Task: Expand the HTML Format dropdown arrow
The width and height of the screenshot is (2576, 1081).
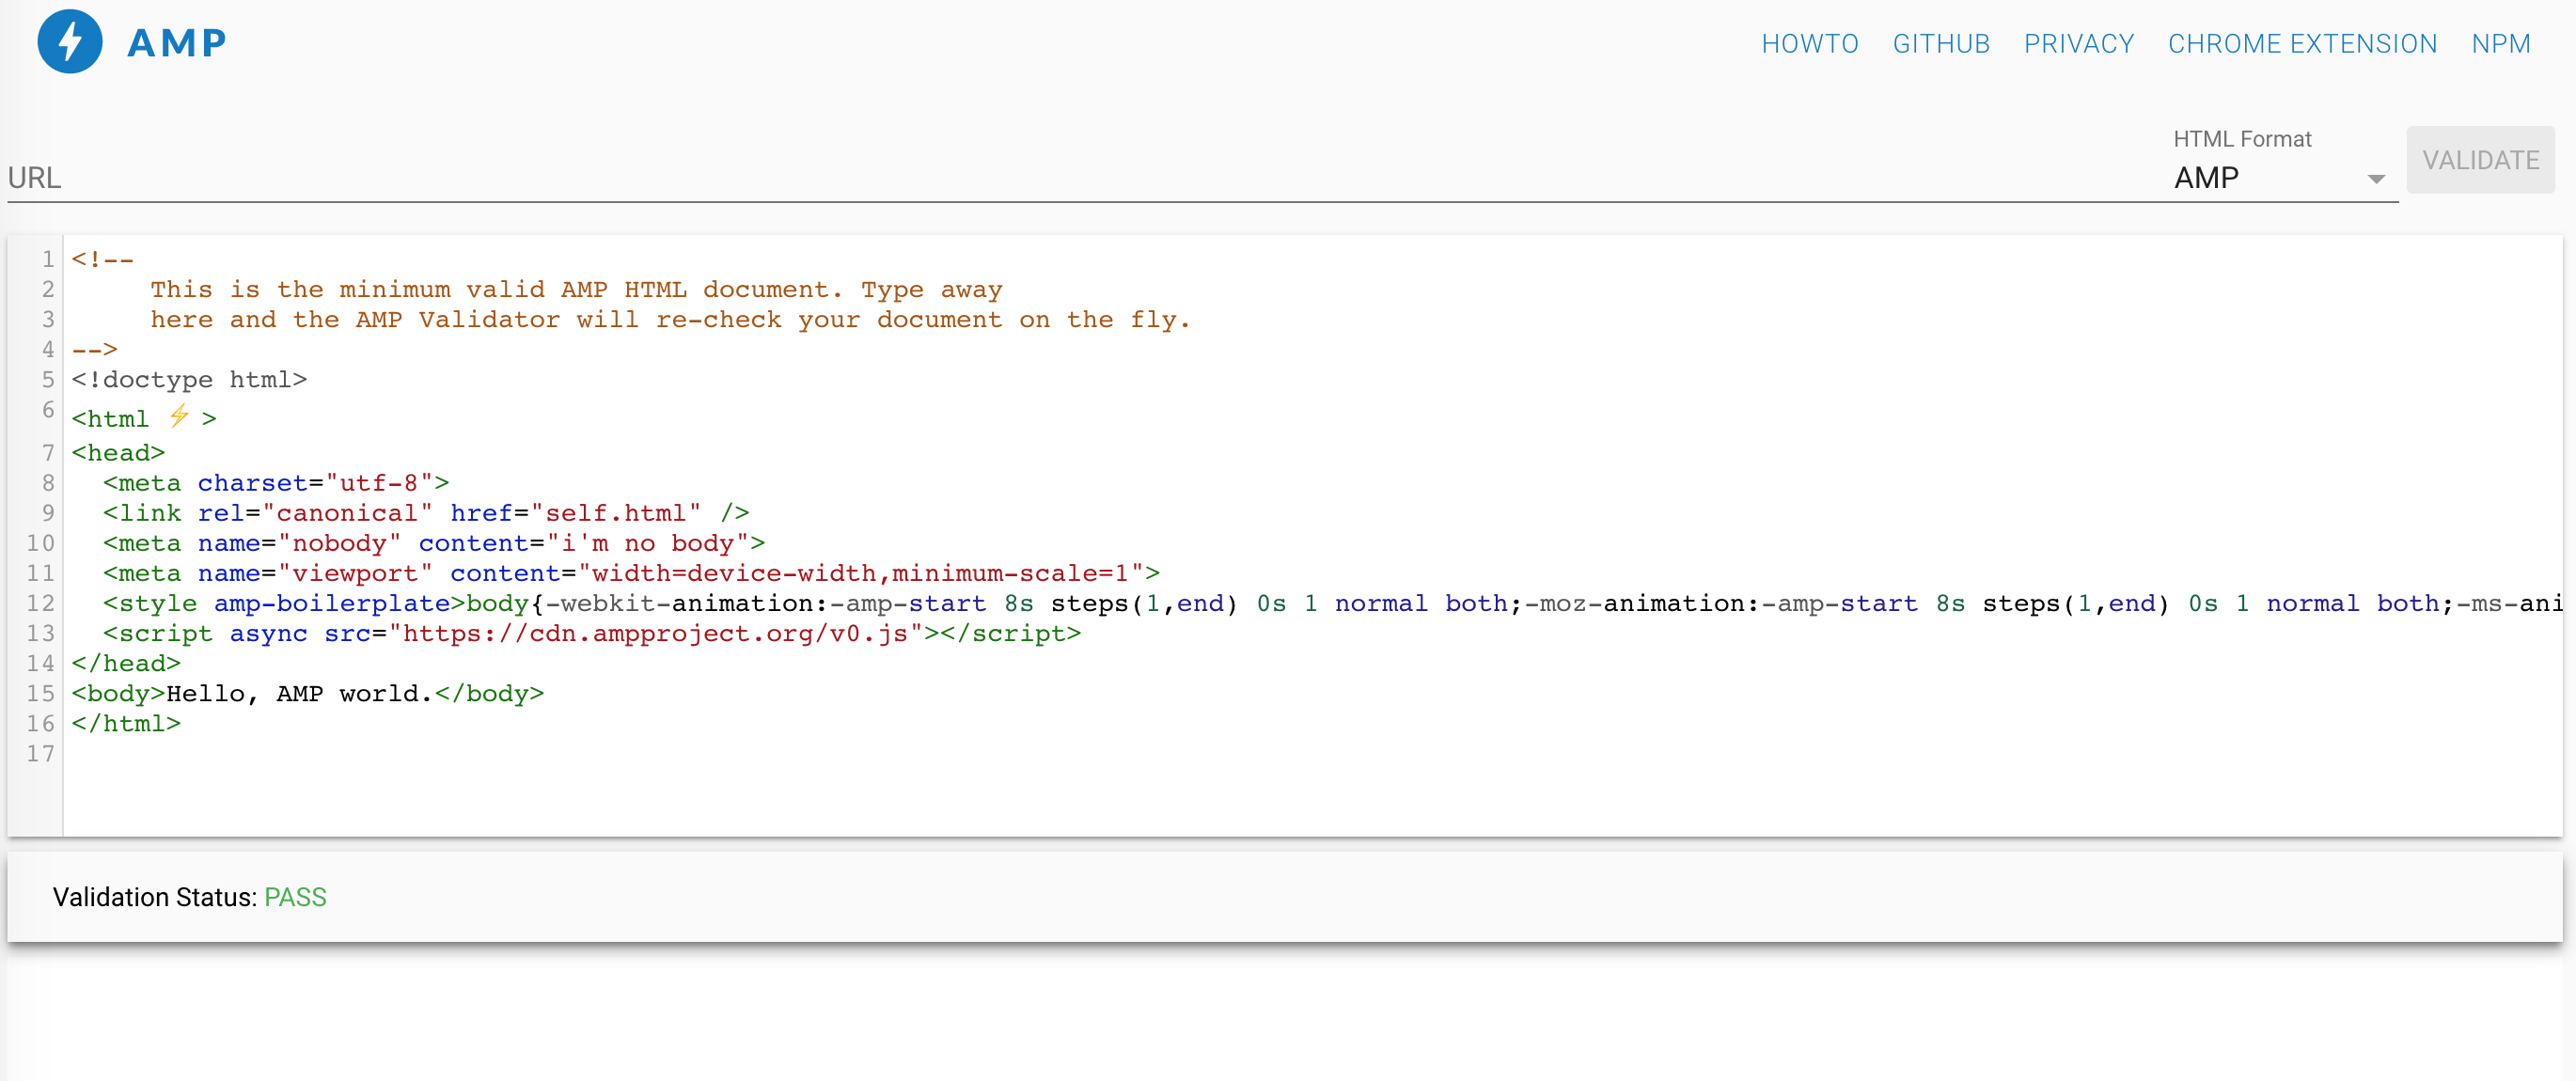Action: pos(2376,179)
